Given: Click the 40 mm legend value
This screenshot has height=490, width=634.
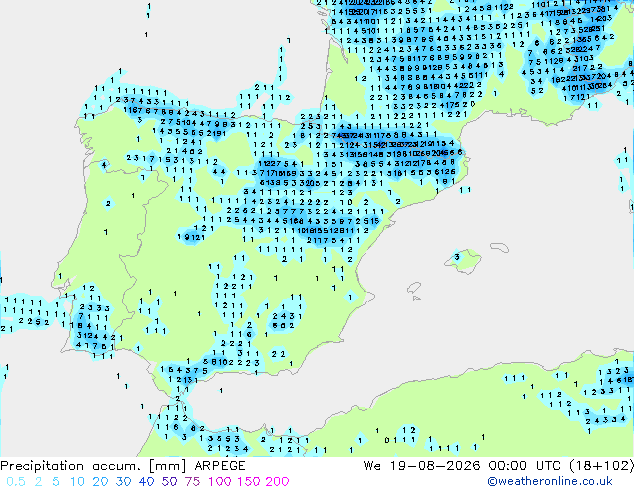Looking at the screenshot, I should pos(146,482).
